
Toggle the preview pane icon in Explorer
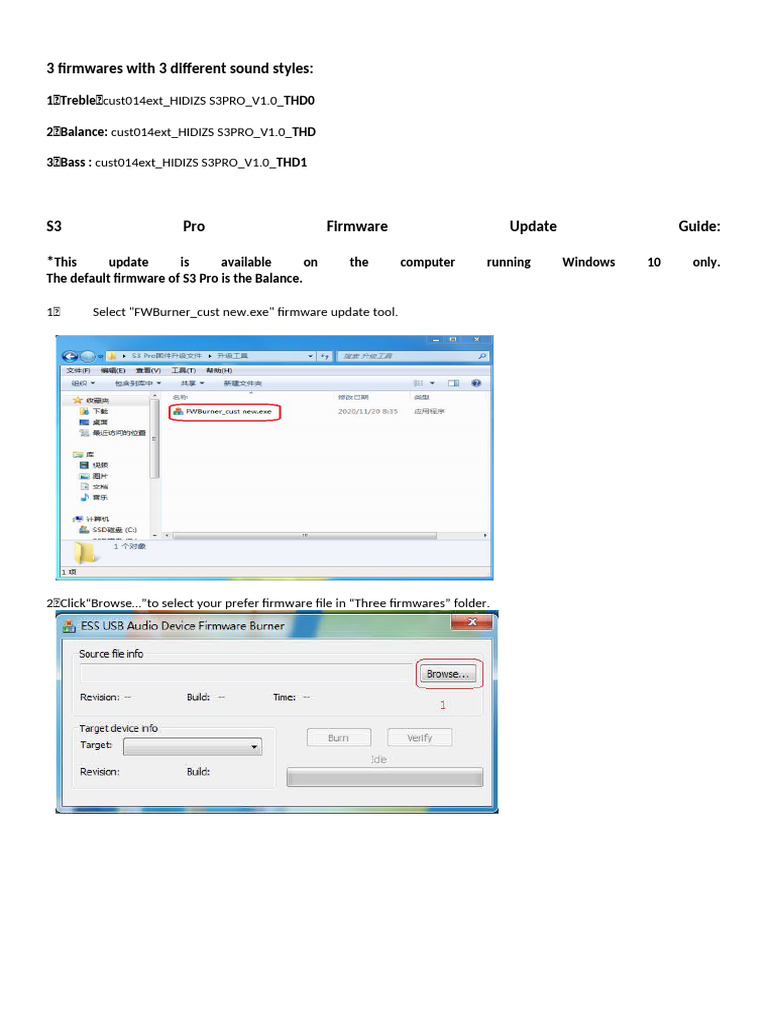(453, 383)
